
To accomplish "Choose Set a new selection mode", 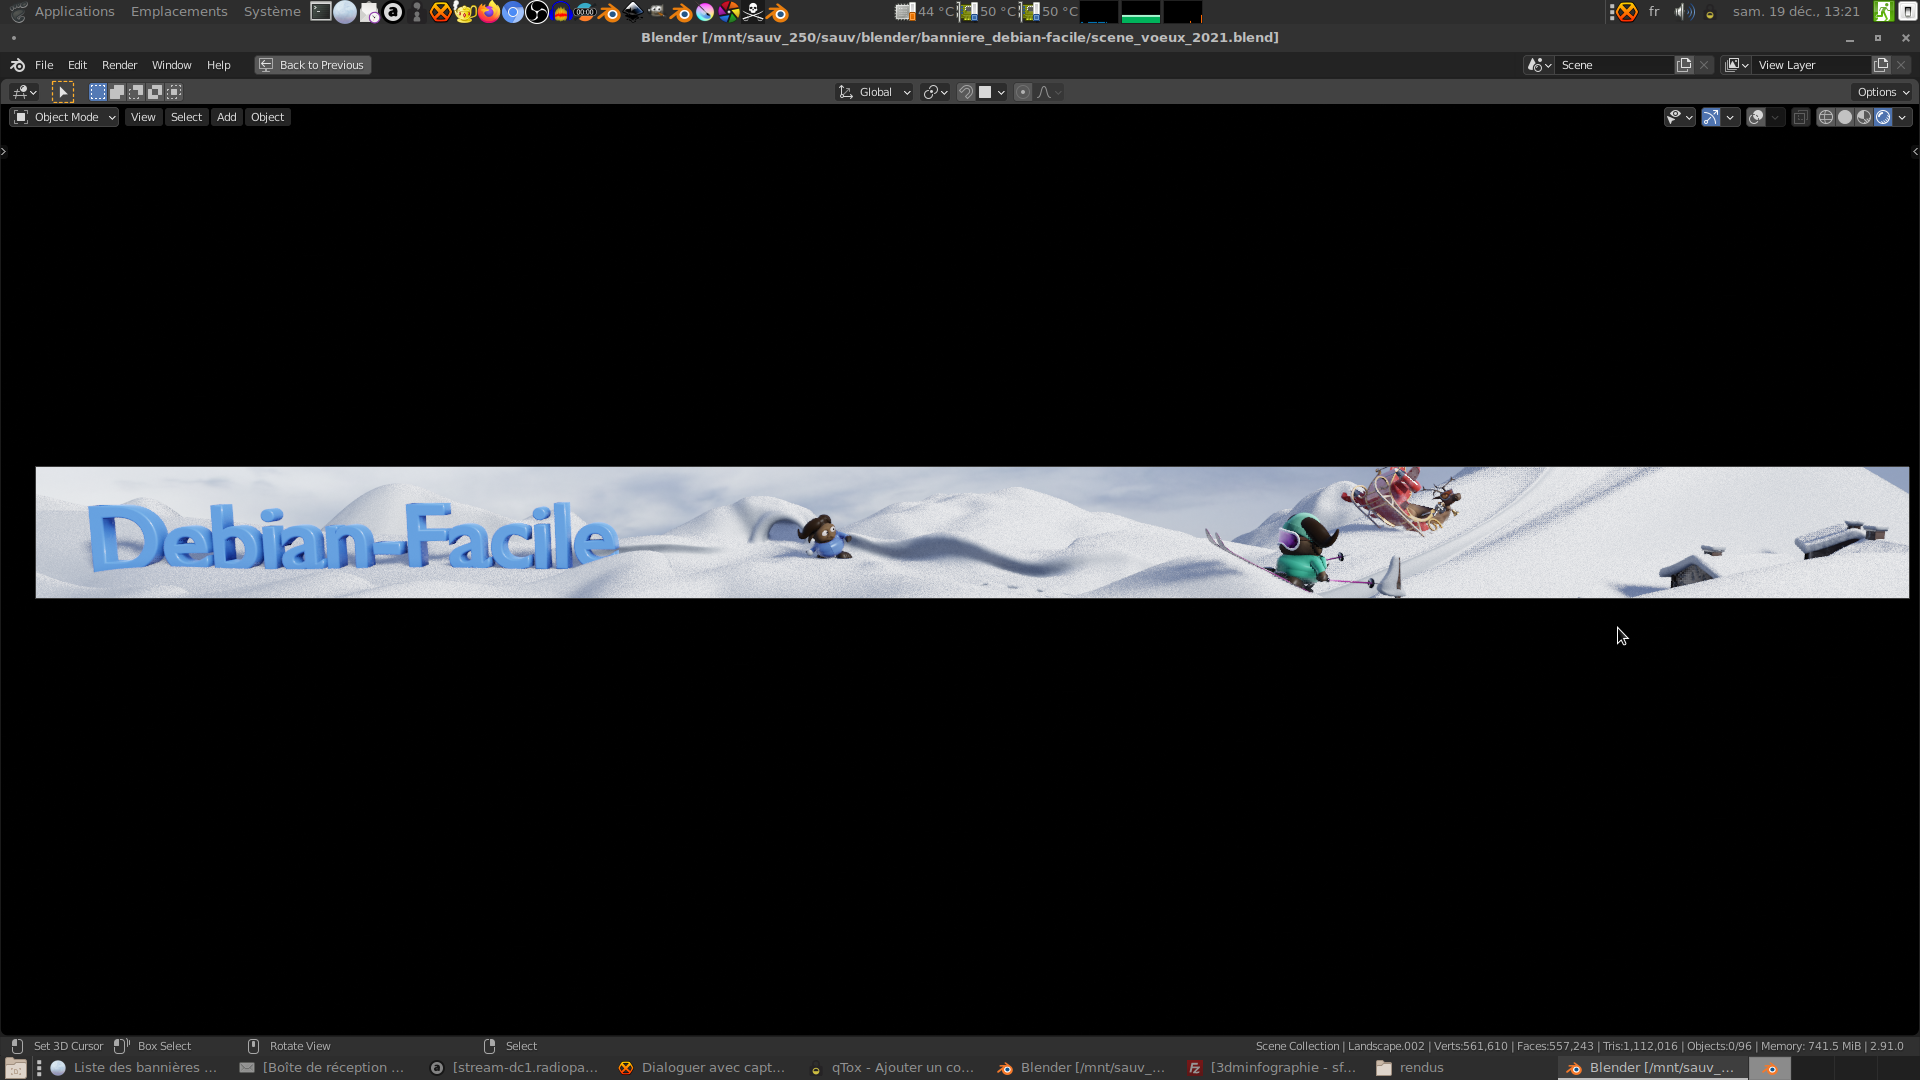I will pos(98,92).
